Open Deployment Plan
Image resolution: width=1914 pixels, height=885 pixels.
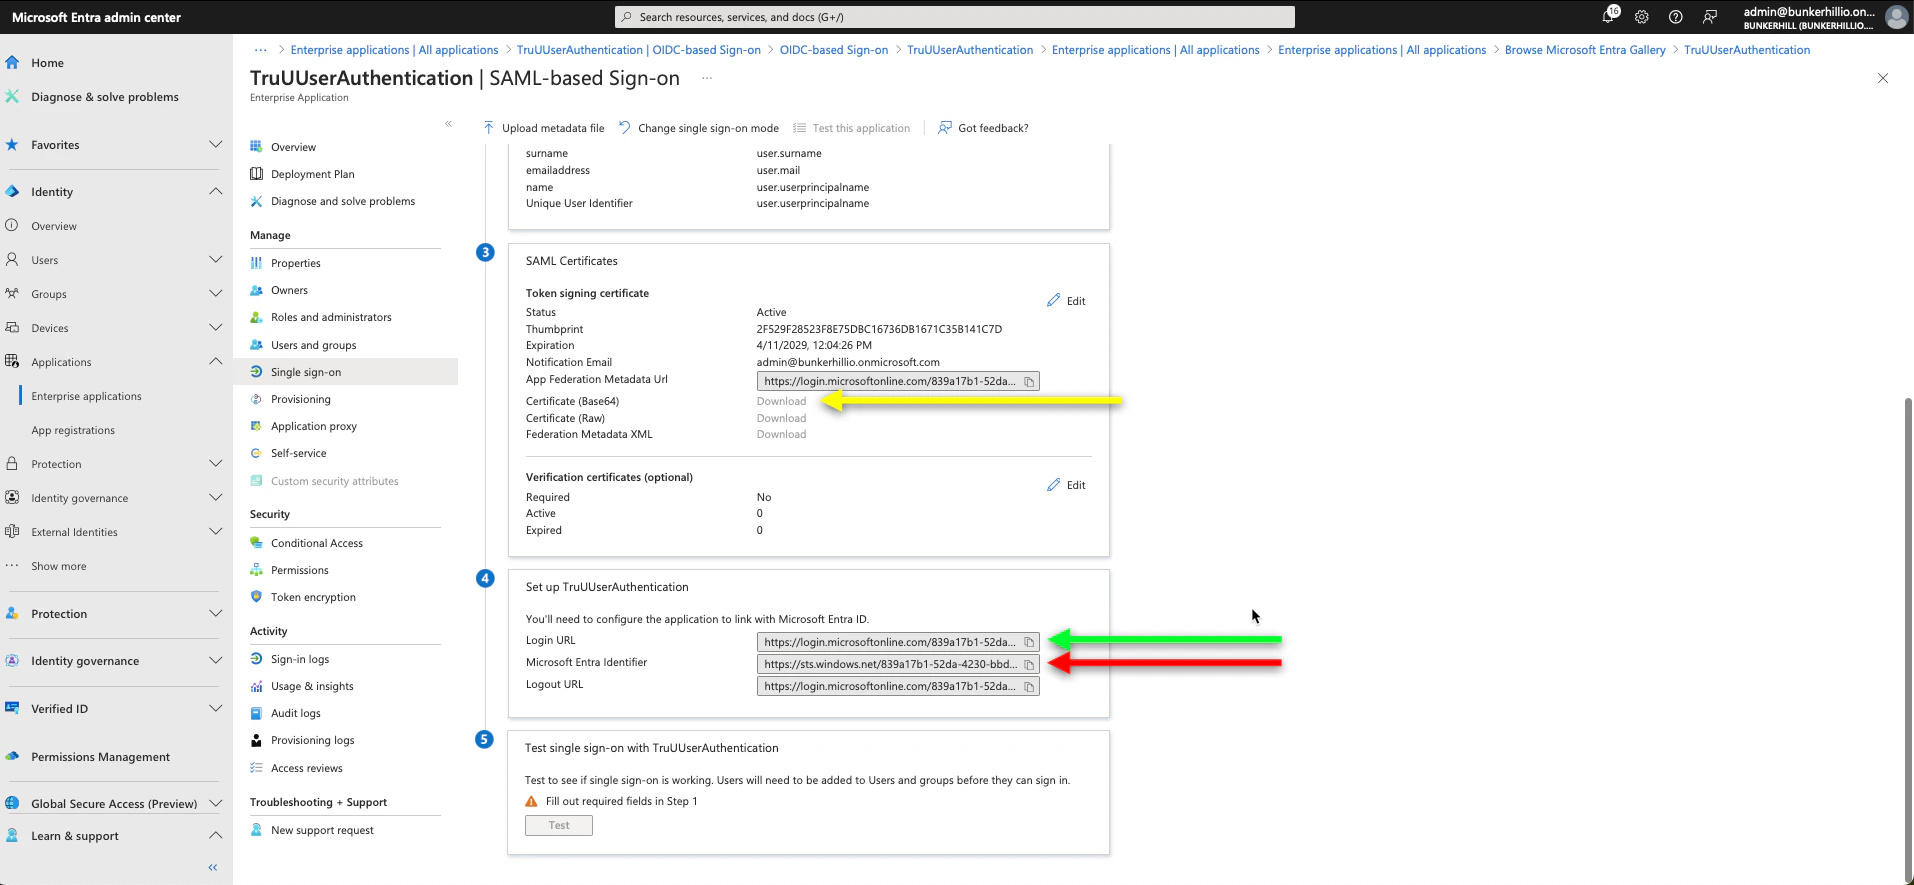tap(312, 174)
